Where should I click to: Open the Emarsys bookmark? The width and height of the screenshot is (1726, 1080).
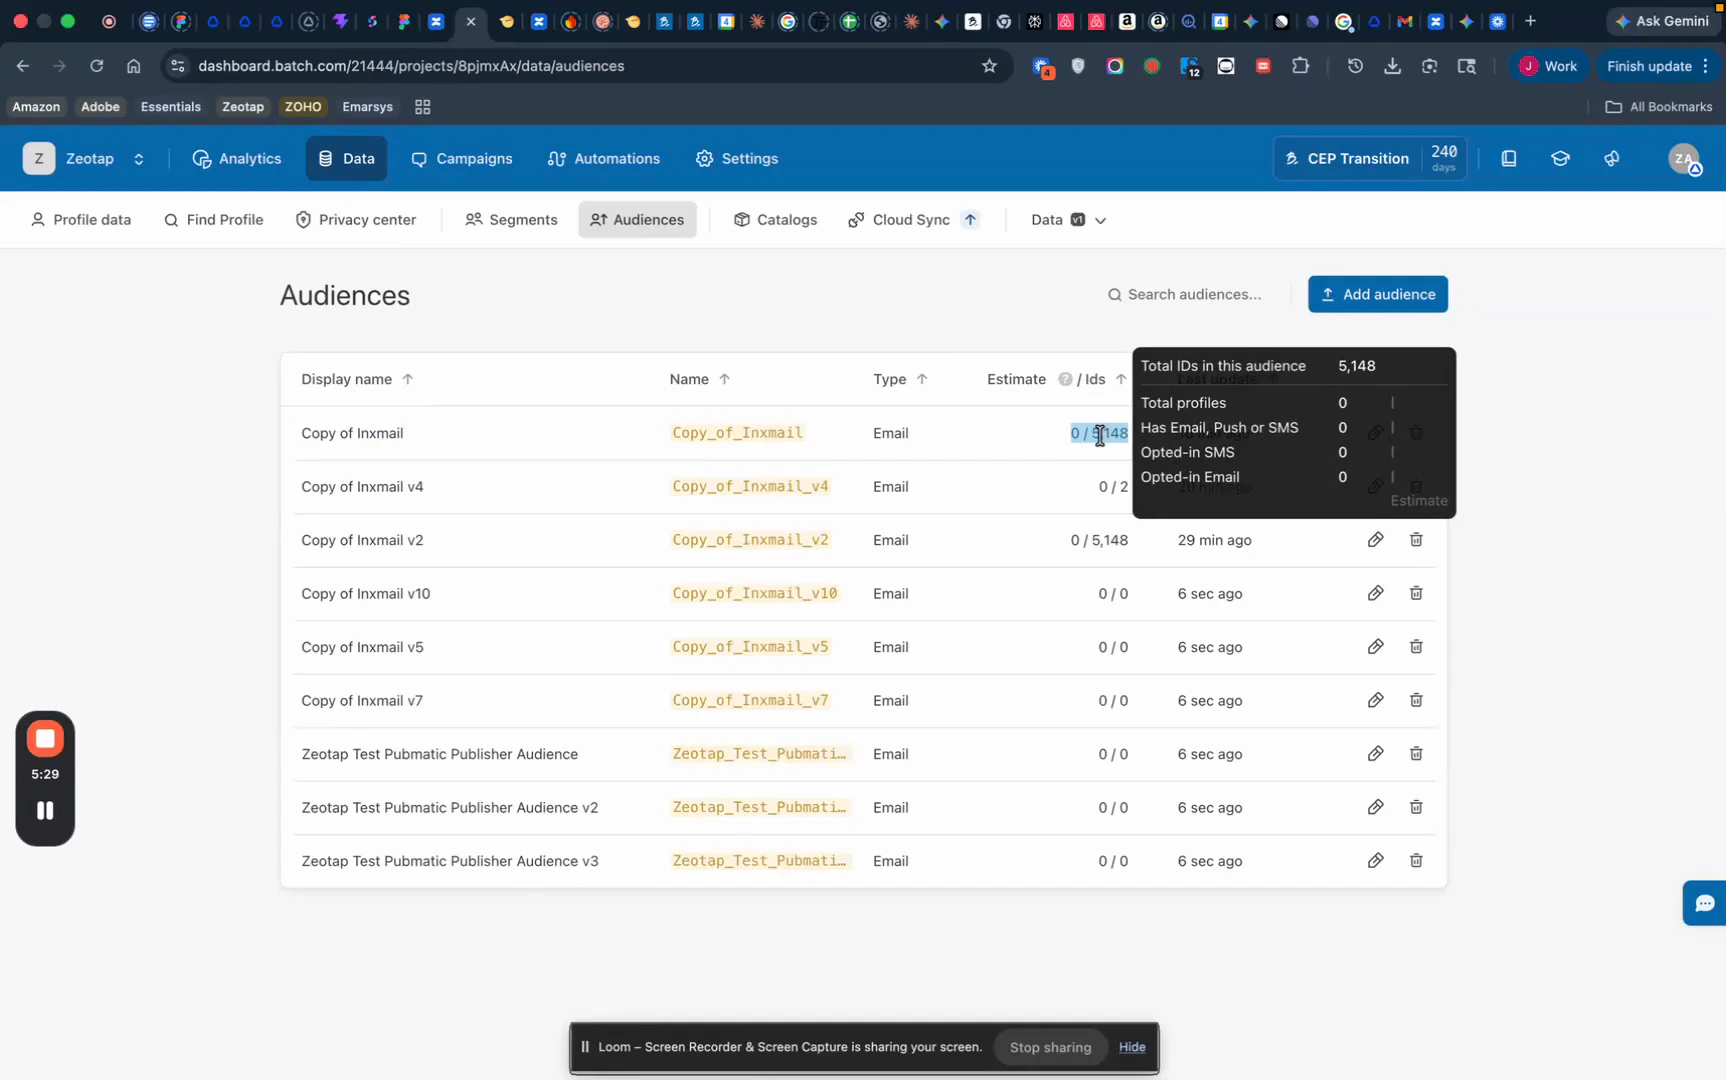367,107
